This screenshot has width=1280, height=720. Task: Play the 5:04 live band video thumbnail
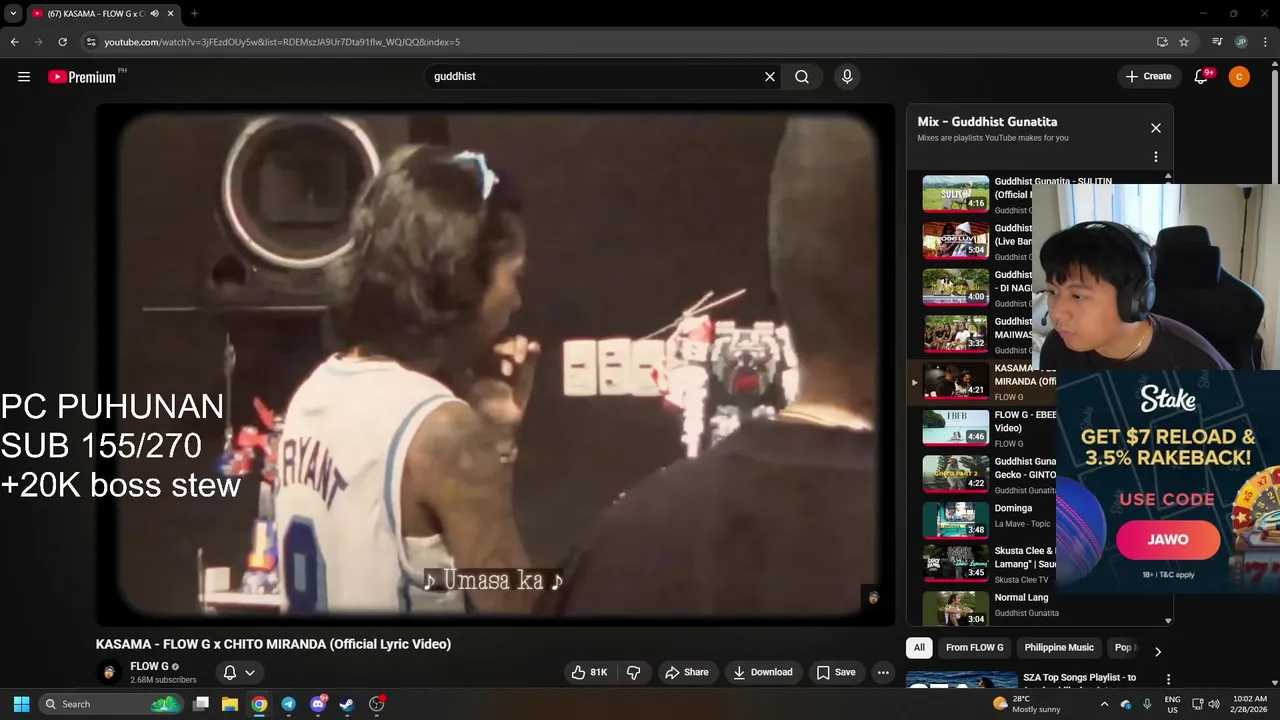956,241
